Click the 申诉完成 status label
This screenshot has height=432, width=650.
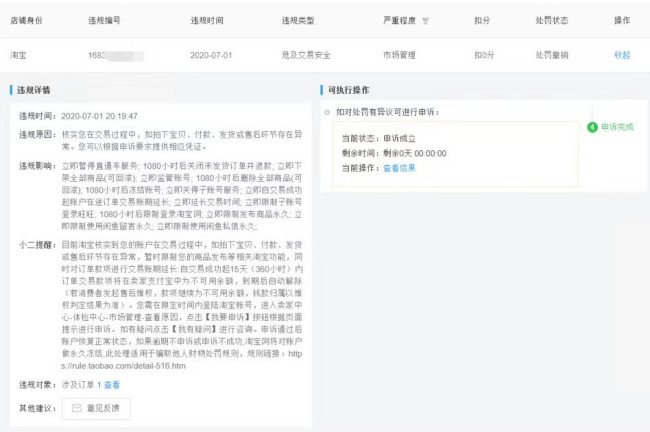617,127
